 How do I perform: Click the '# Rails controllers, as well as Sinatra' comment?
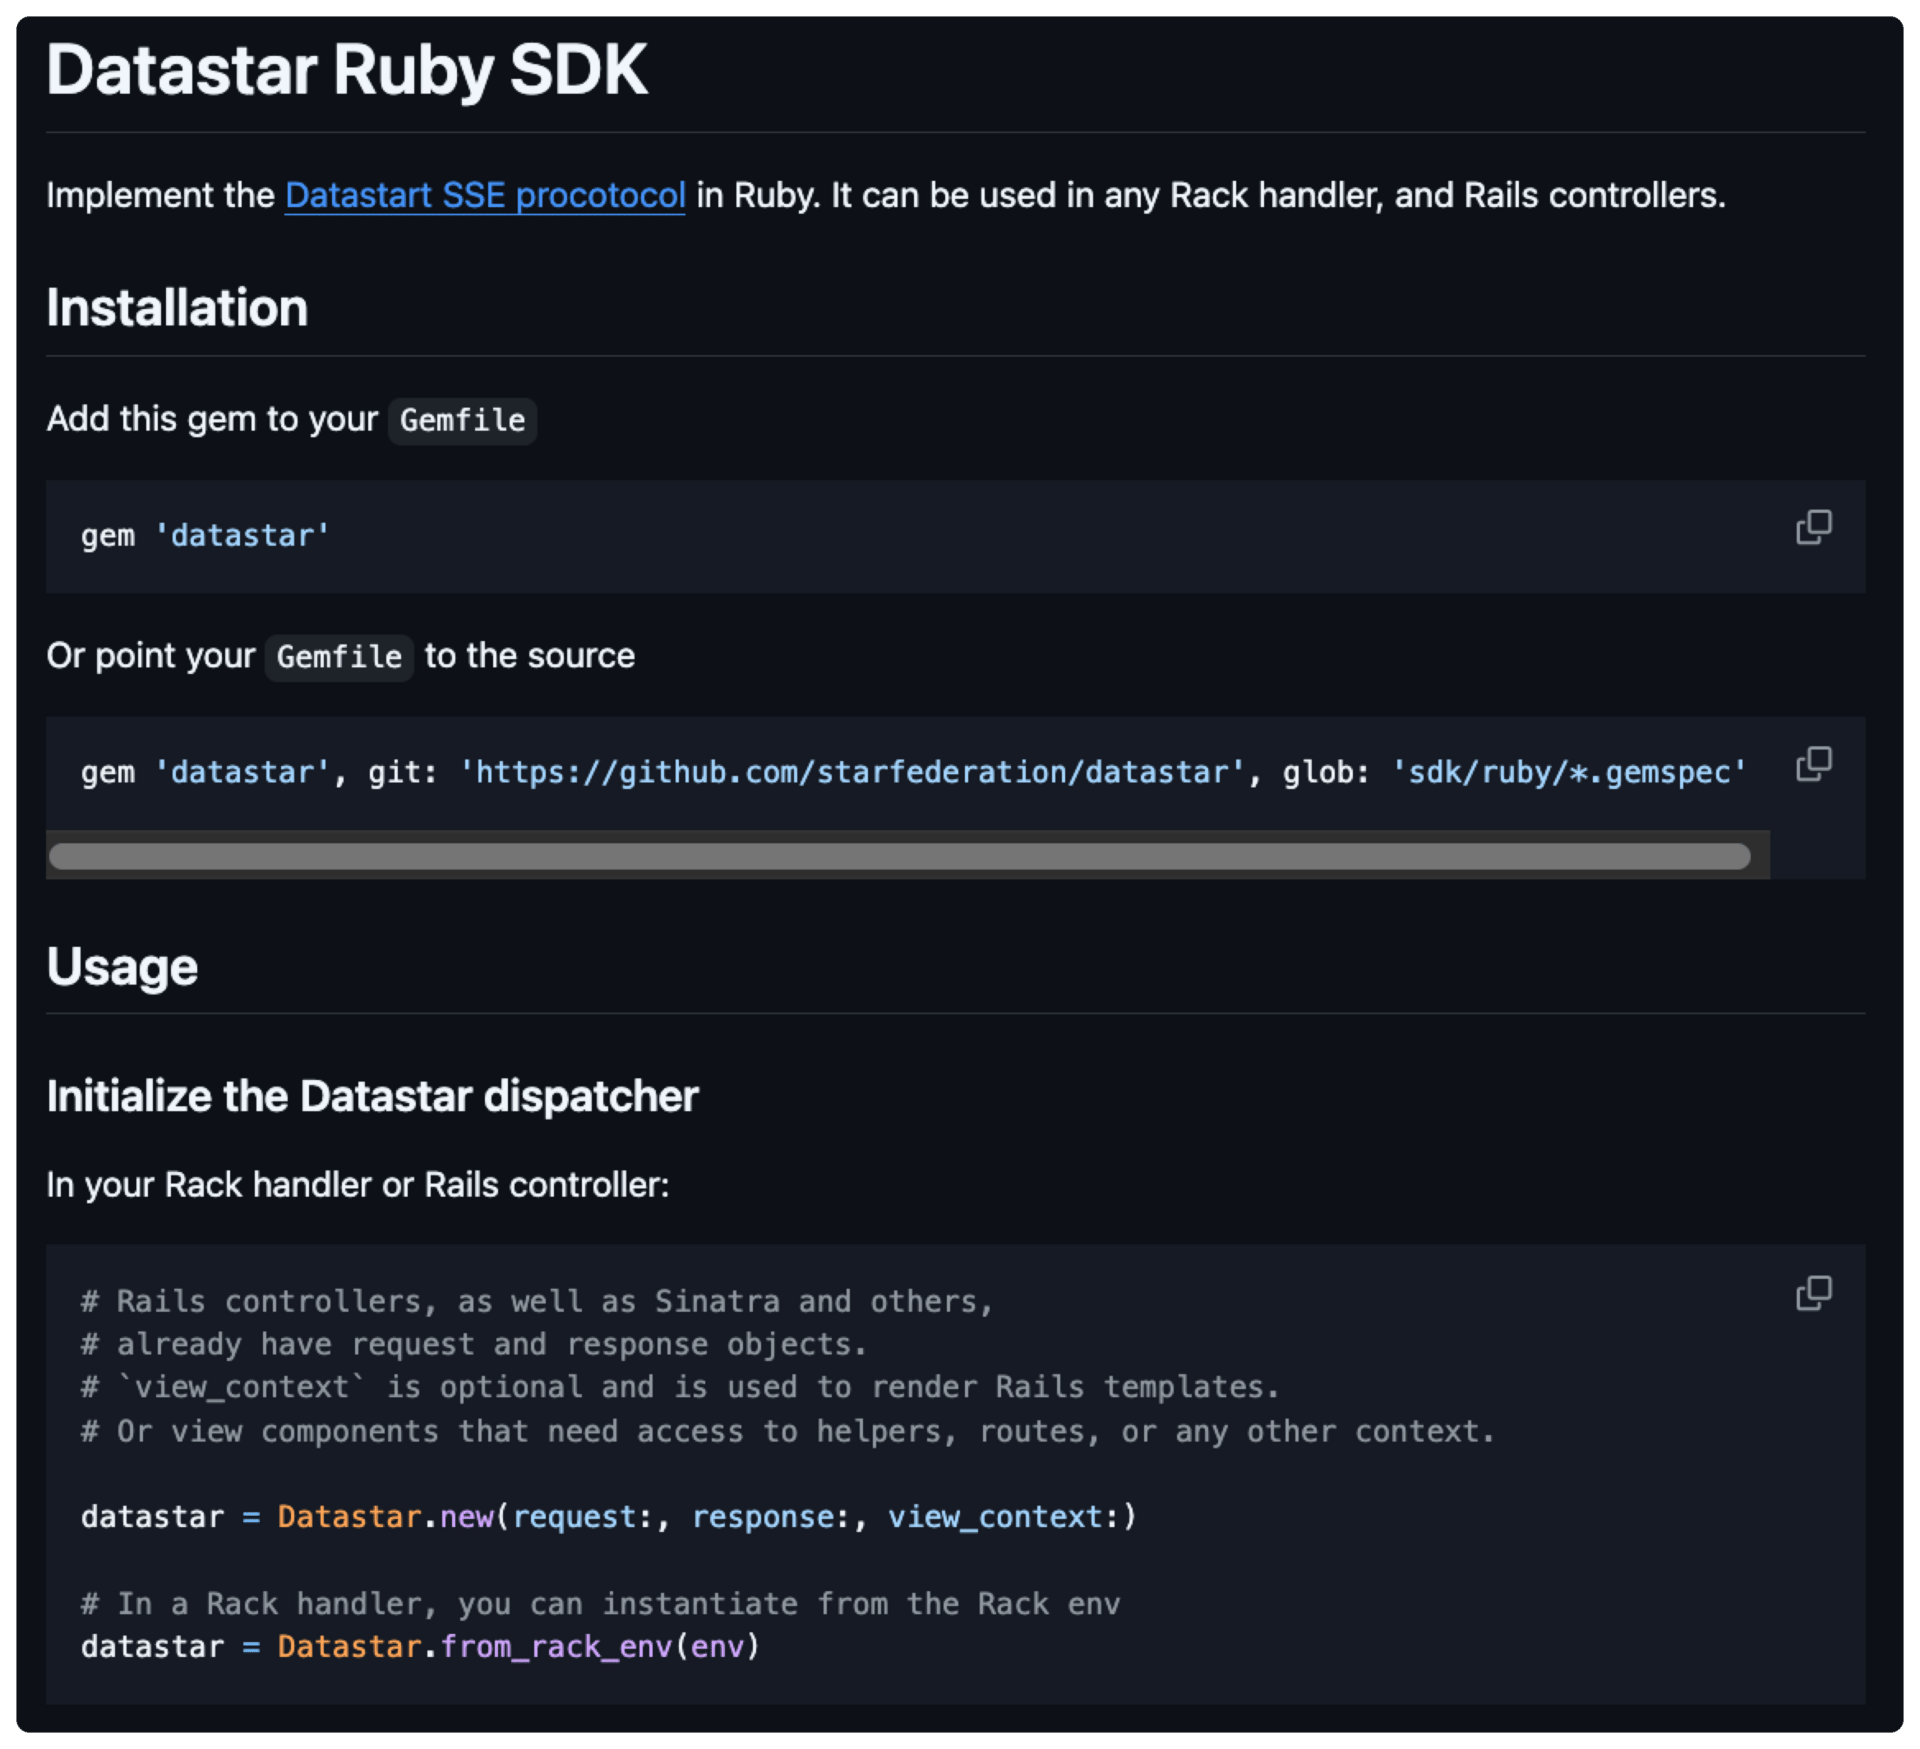[x=537, y=1301]
